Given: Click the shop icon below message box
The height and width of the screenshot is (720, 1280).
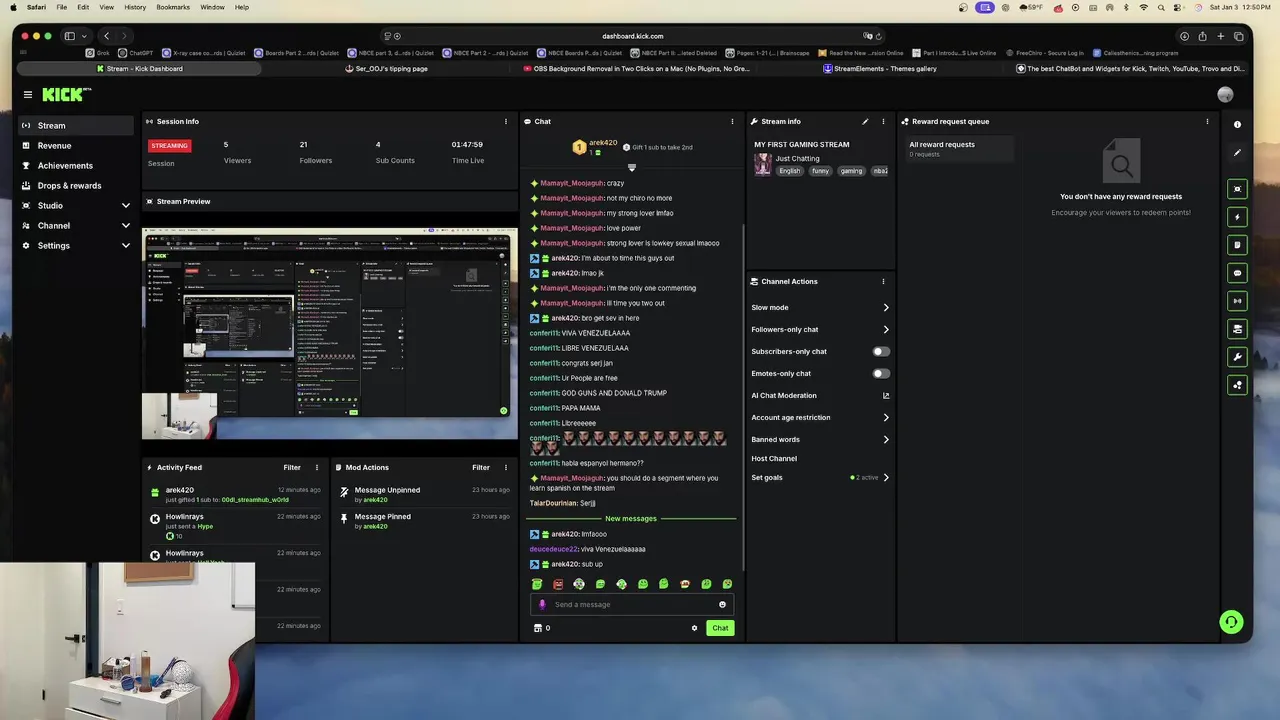Looking at the screenshot, I should click(x=537, y=628).
